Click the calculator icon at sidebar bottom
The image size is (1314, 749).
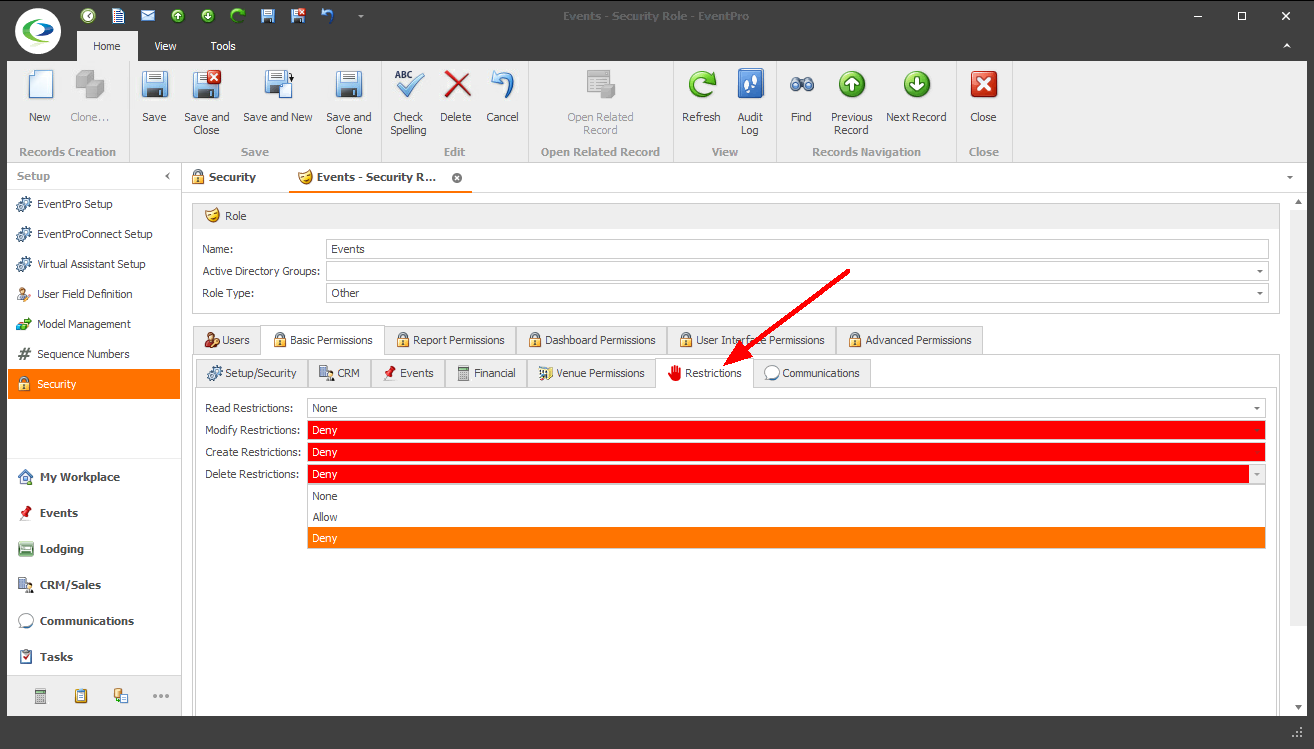click(41, 696)
